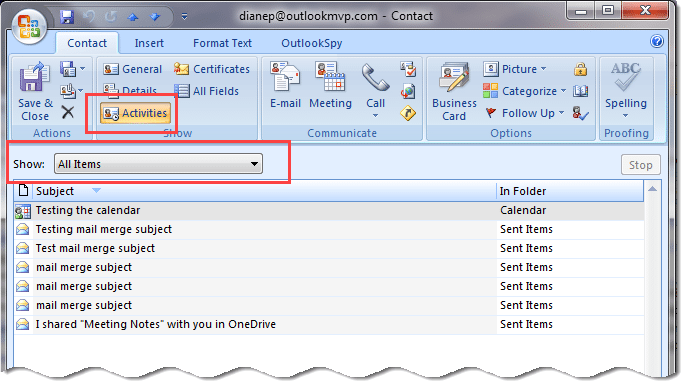Click the Save icon in quick access toolbar

pyautogui.click(x=67, y=17)
